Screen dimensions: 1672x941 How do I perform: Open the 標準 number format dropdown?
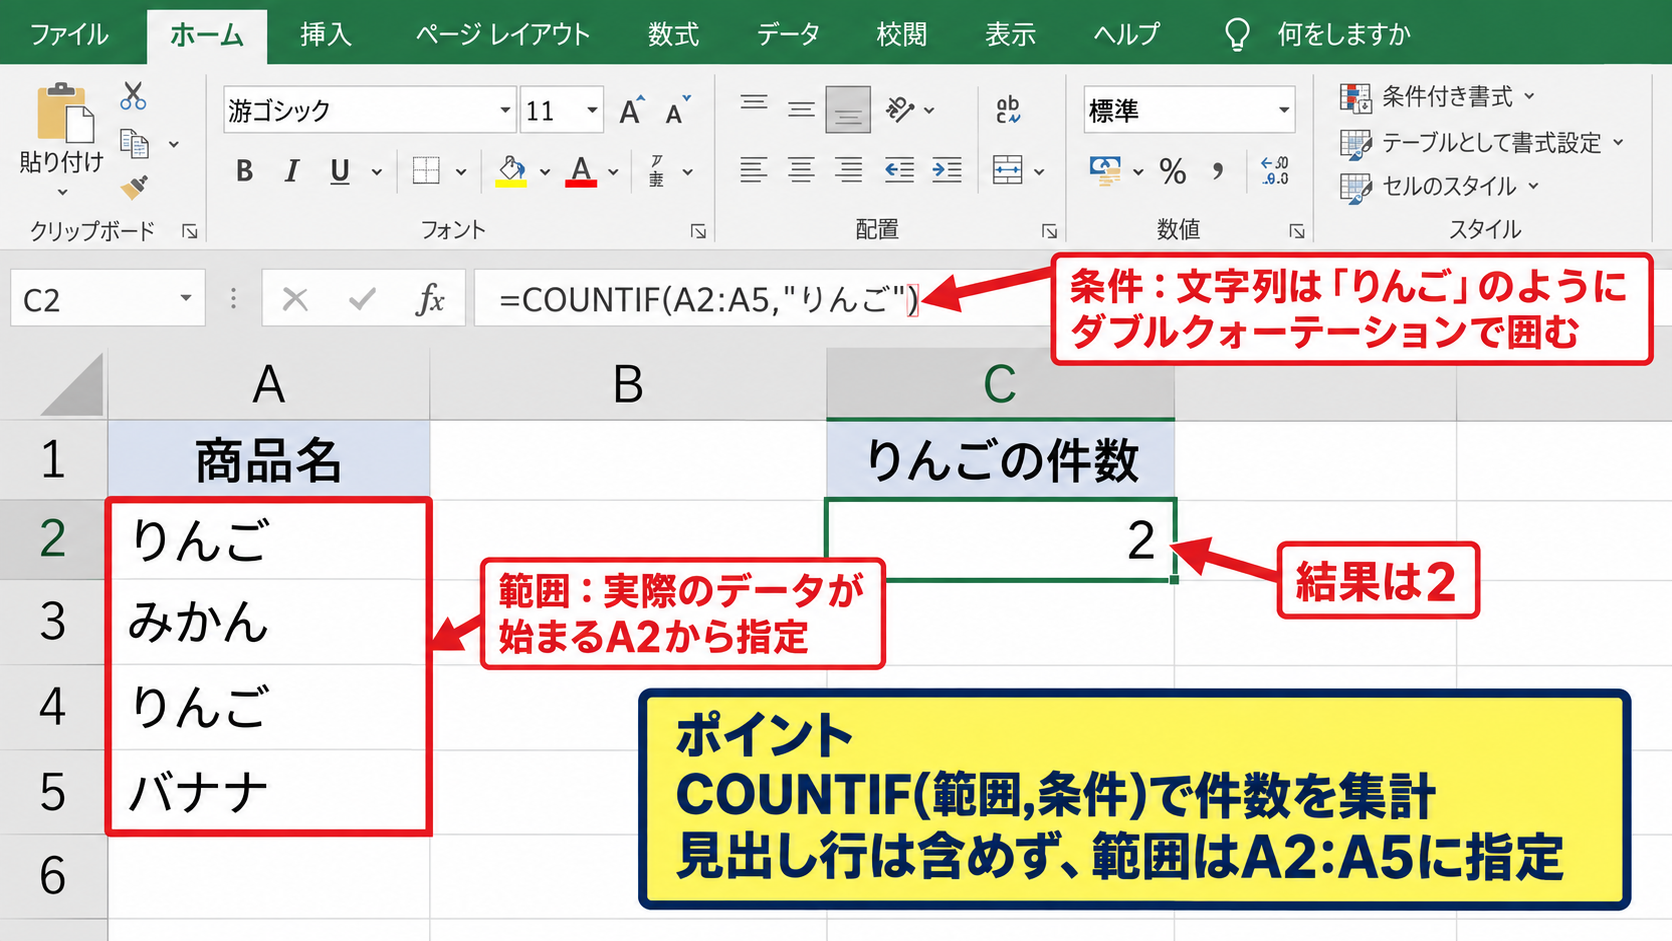coord(1283,110)
